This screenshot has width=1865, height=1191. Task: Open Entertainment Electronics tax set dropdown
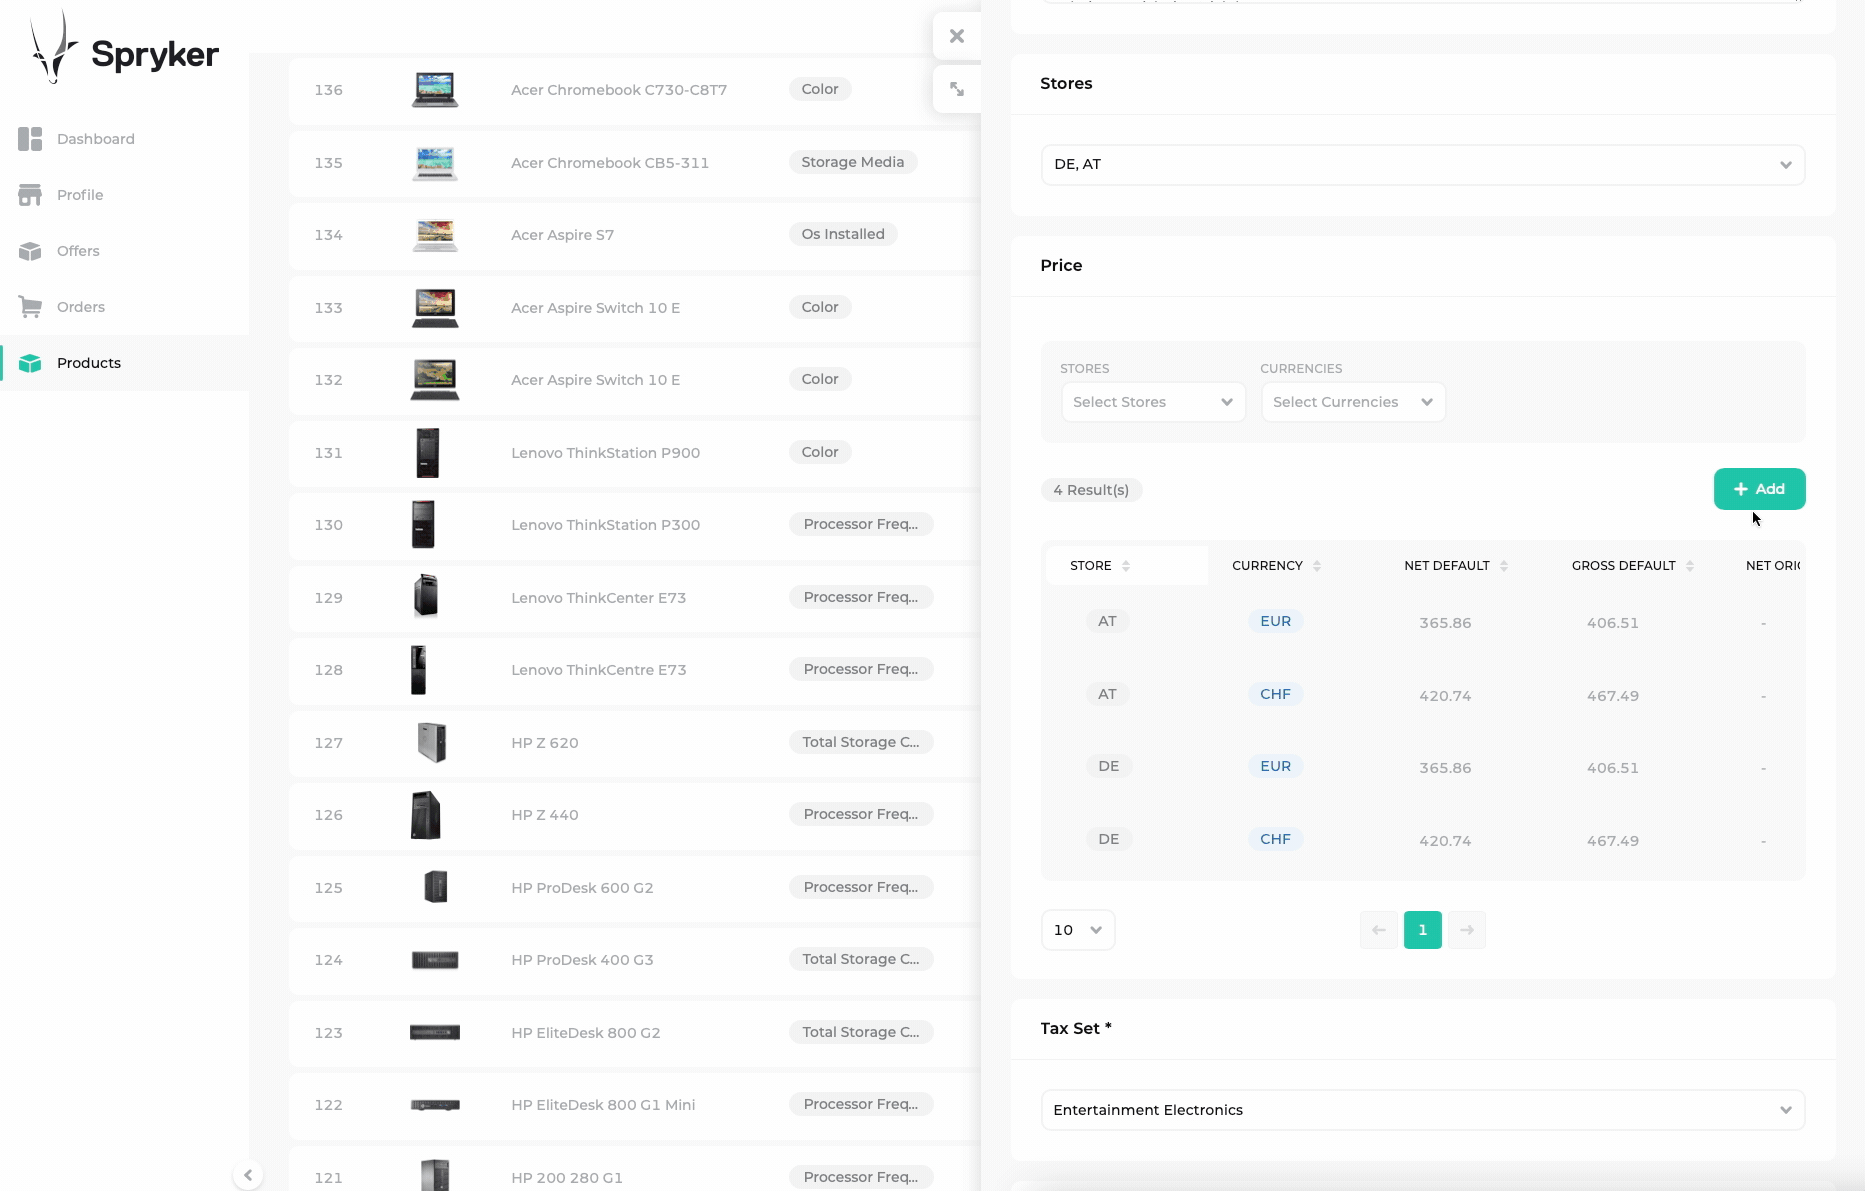(x=1423, y=1110)
